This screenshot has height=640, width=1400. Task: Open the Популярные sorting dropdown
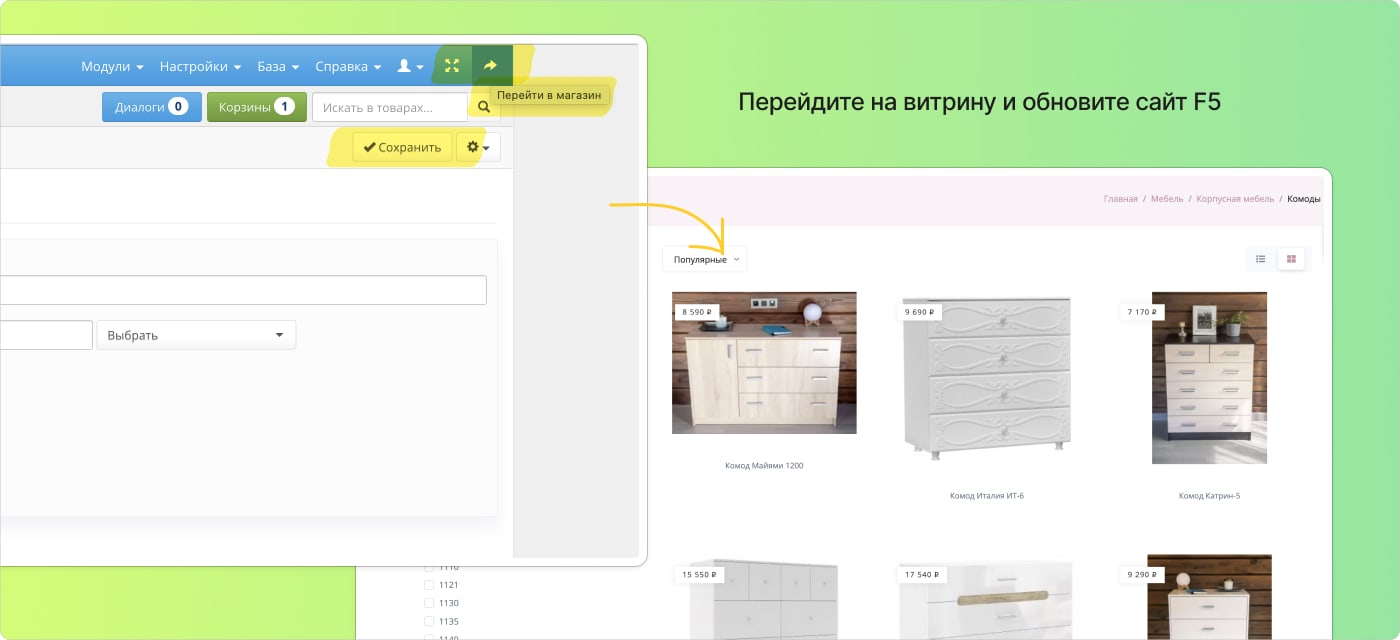pyautogui.click(x=705, y=259)
